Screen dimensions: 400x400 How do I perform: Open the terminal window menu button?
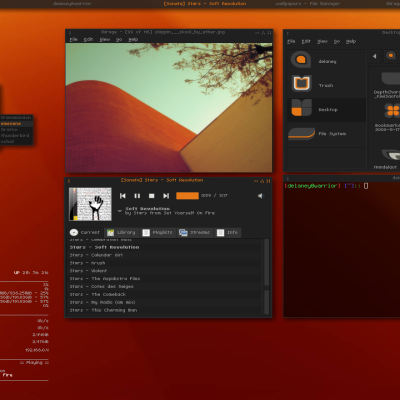(x=288, y=179)
